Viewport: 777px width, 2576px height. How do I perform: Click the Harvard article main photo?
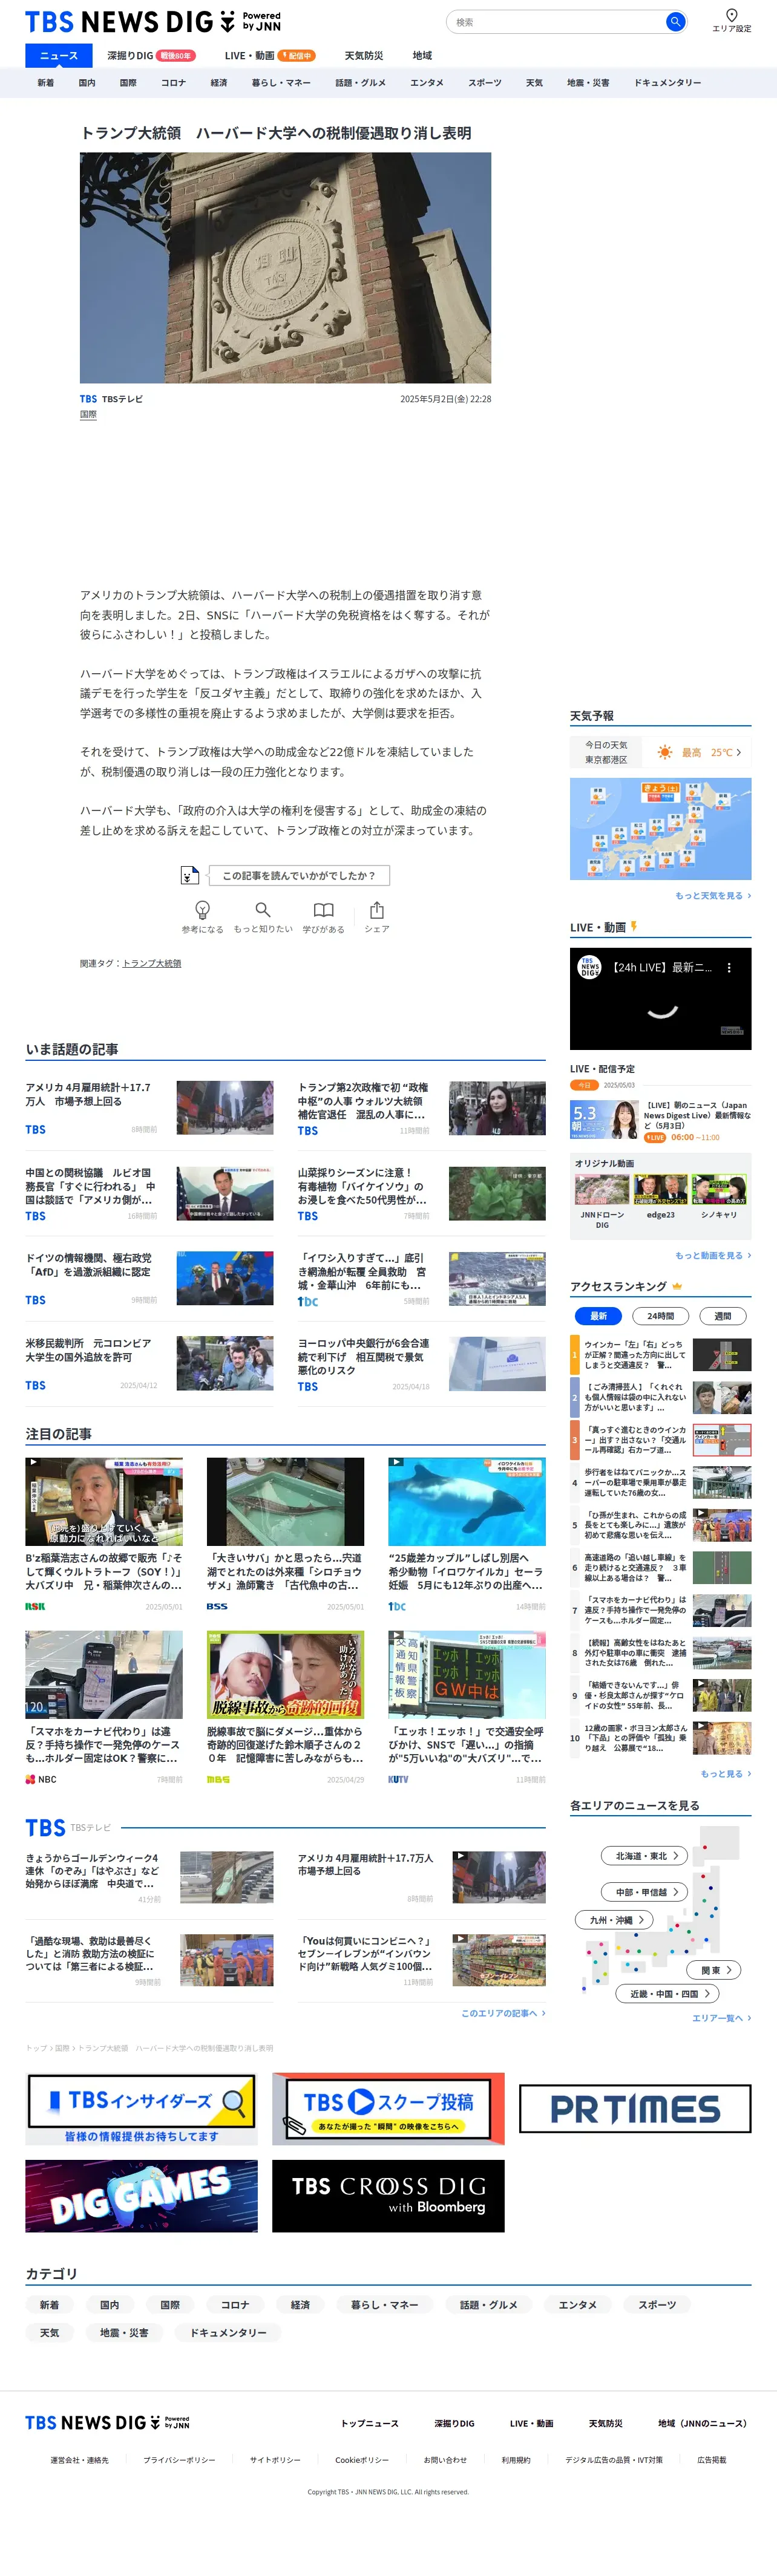[x=285, y=268]
